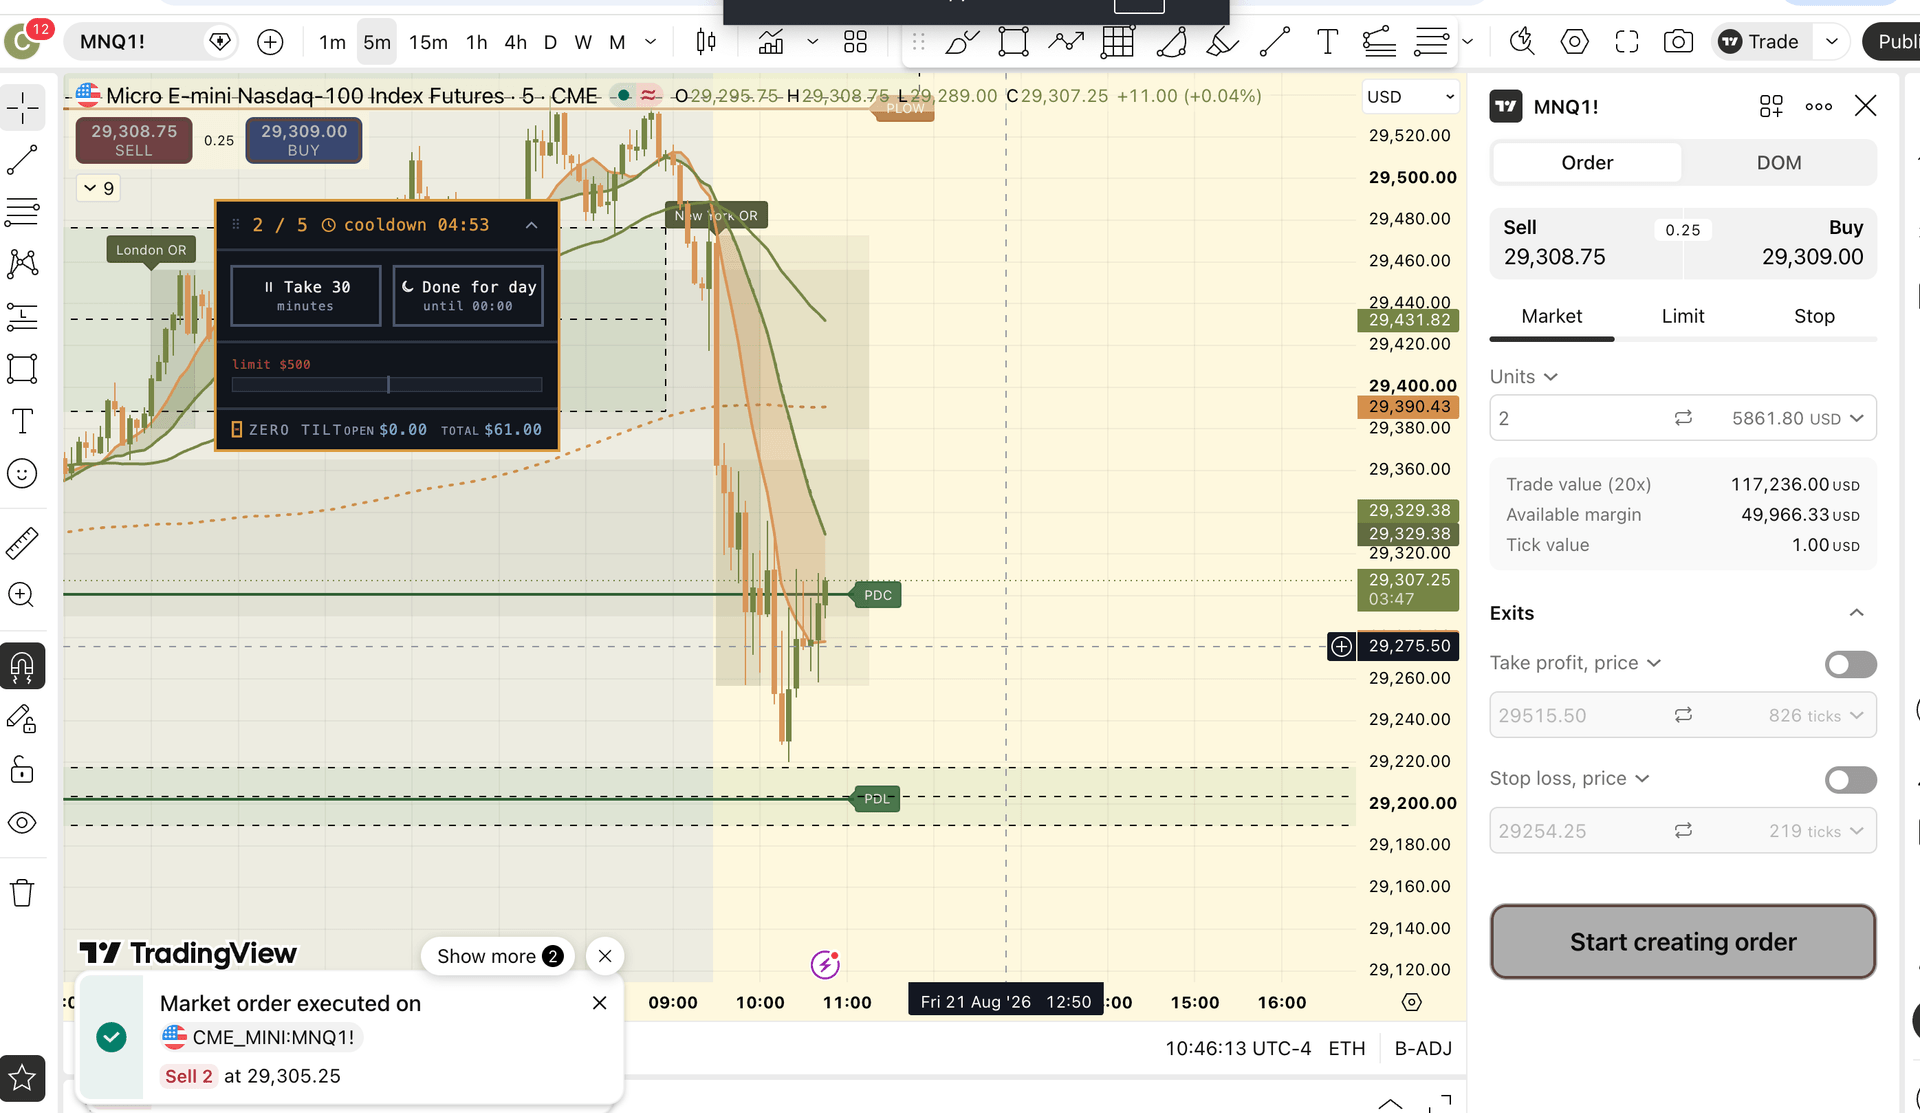1920x1113 pixels.
Task: Open the order panel three-dots menu
Action: tap(1819, 106)
